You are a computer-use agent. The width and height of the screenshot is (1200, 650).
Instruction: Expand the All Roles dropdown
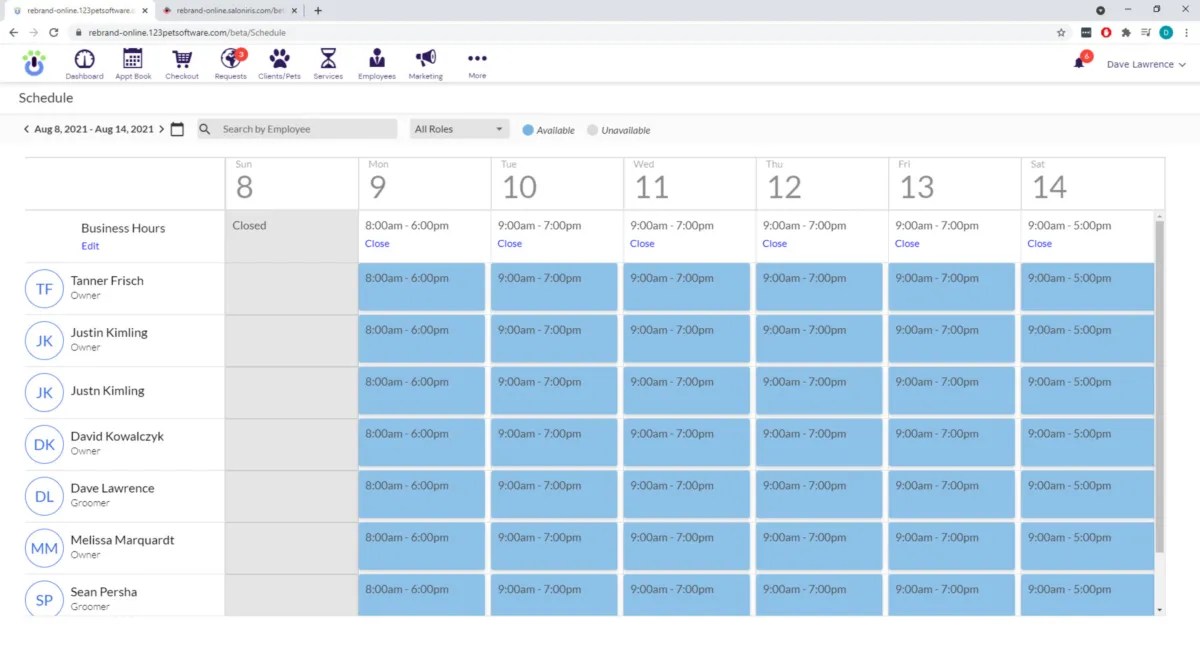(x=459, y=129)
